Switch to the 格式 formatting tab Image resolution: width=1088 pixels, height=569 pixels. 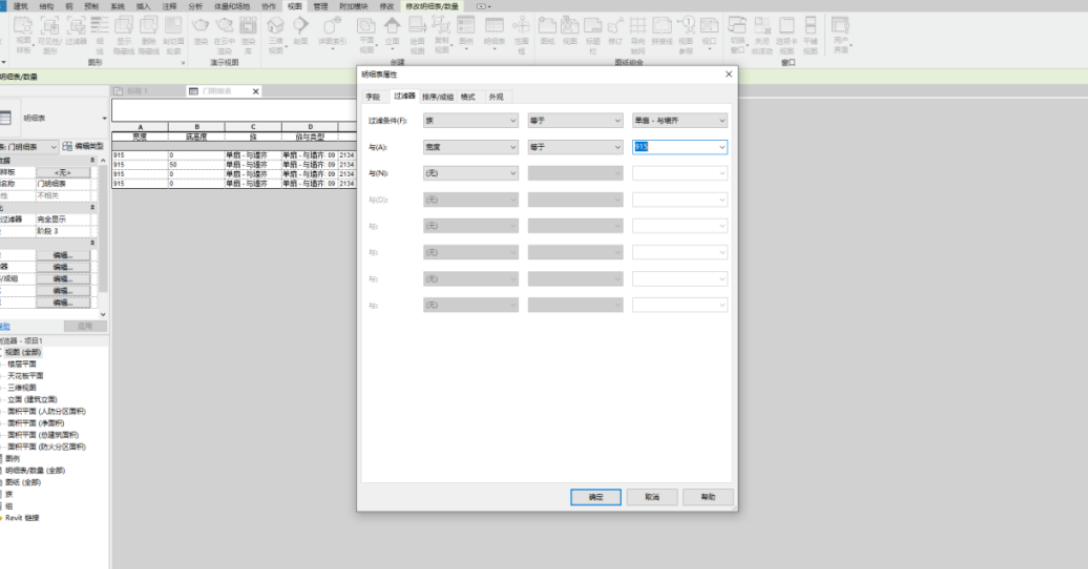click(468, 97)
